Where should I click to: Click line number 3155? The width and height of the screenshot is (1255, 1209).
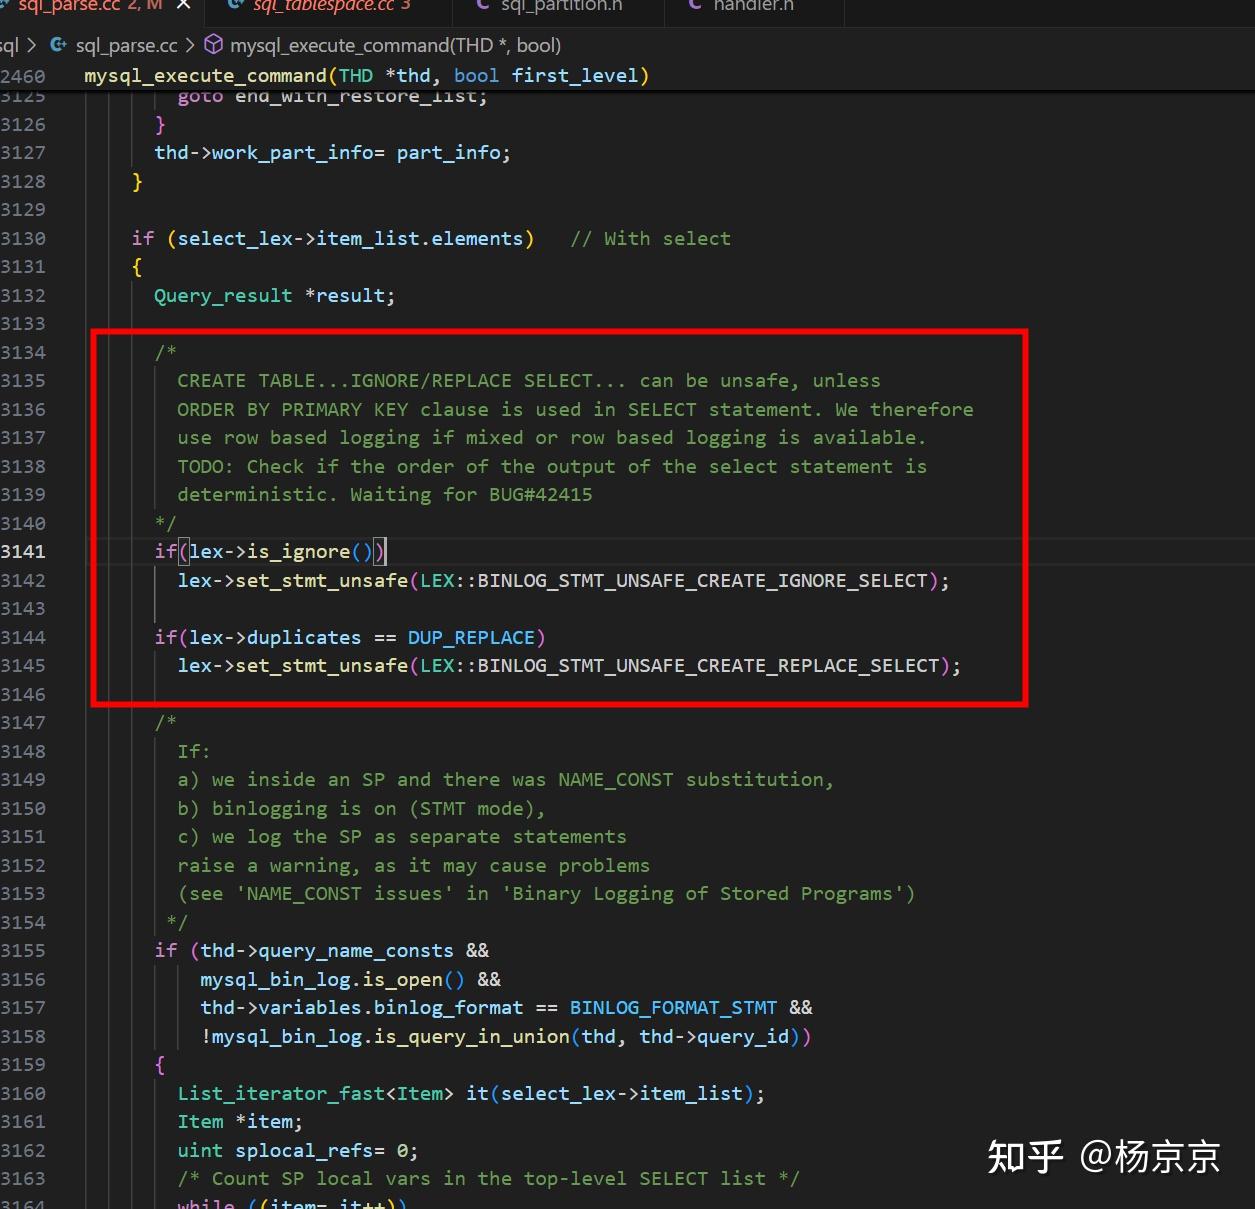25,950
